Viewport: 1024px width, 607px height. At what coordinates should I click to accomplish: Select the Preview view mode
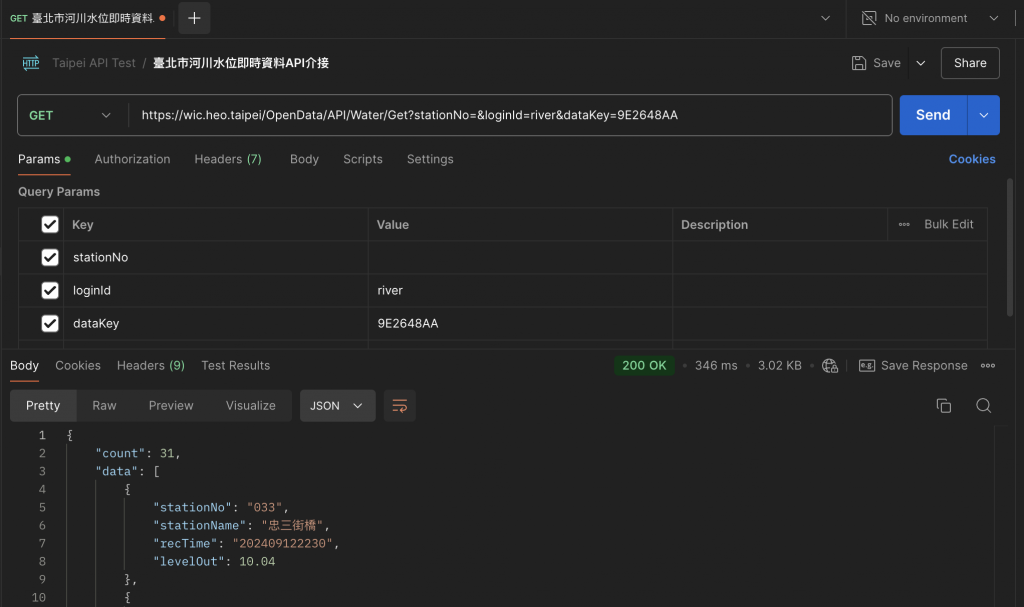(171, 406)
